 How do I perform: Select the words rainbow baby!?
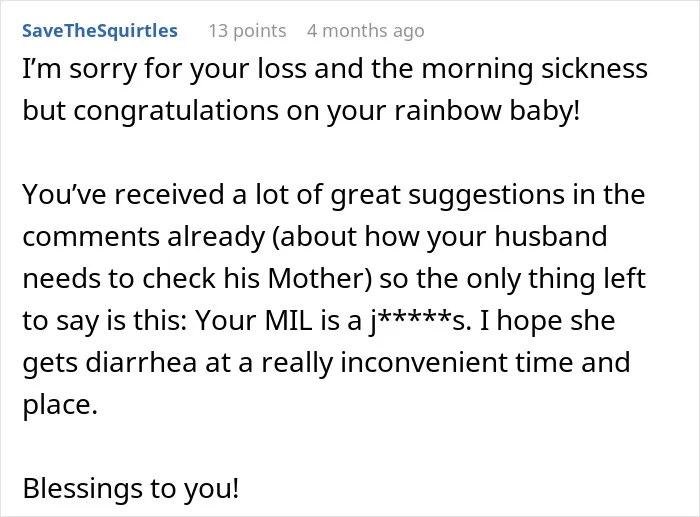coord(487,110)
